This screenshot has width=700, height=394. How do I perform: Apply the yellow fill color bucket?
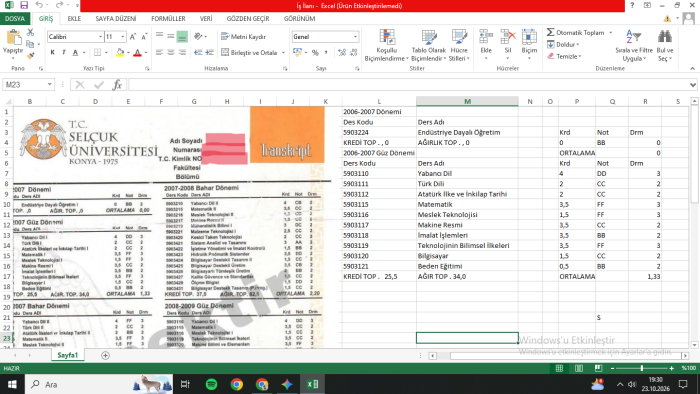(x=120, y=53)
